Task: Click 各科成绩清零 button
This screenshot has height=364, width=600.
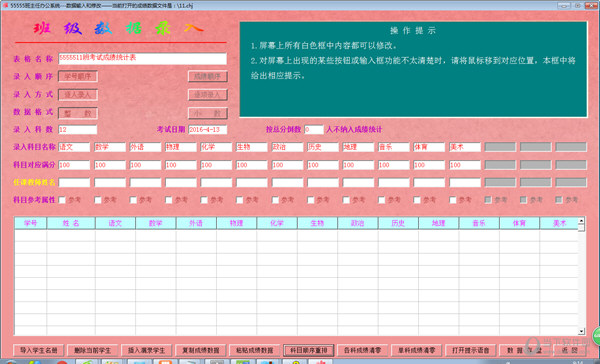Action: tap(362, 350)
